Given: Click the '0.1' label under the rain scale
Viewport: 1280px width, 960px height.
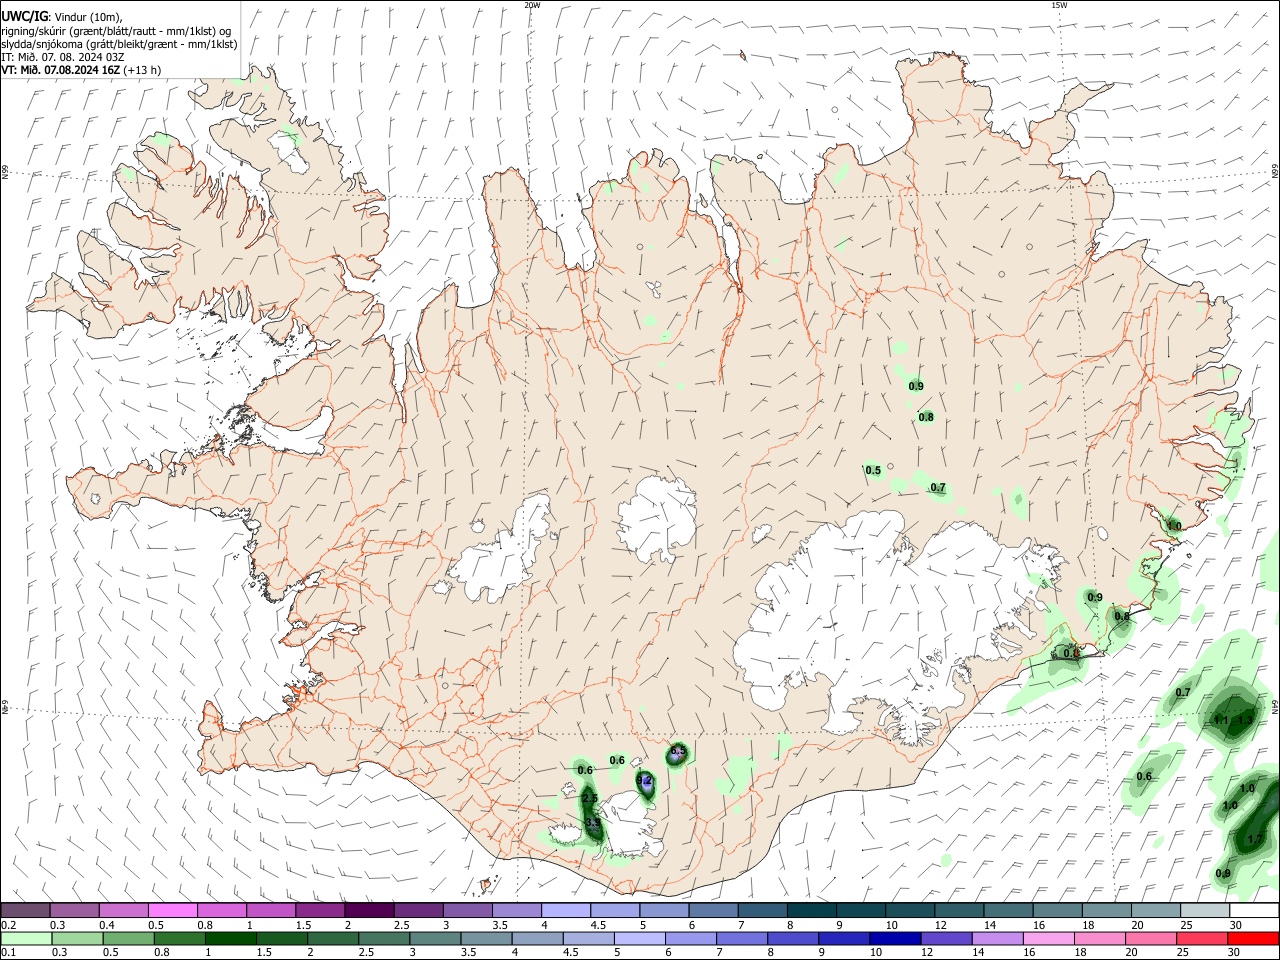Looking at the screenshot, I should [x=8, y=953].
